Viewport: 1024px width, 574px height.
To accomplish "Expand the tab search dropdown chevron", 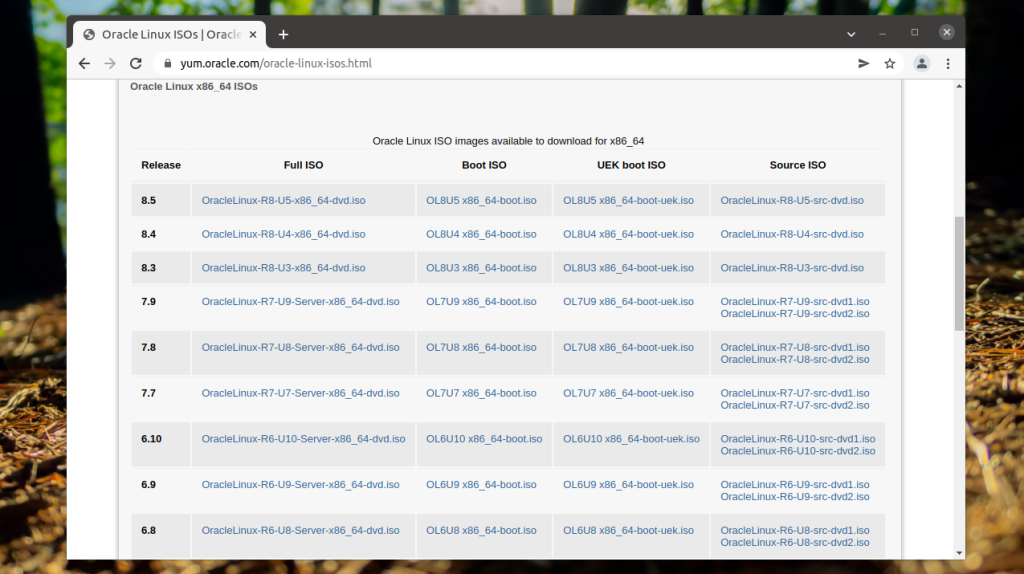I will point(851,34).
